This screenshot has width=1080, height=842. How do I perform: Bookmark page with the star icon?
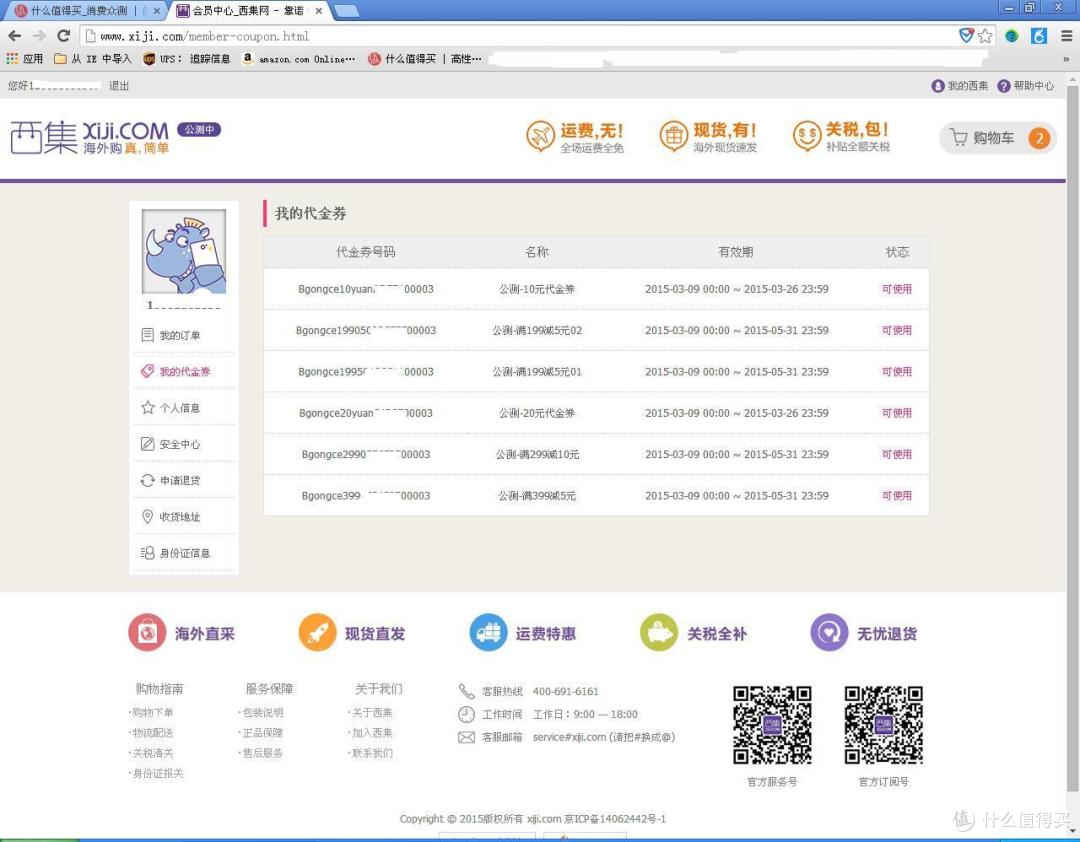pos(986,36)
